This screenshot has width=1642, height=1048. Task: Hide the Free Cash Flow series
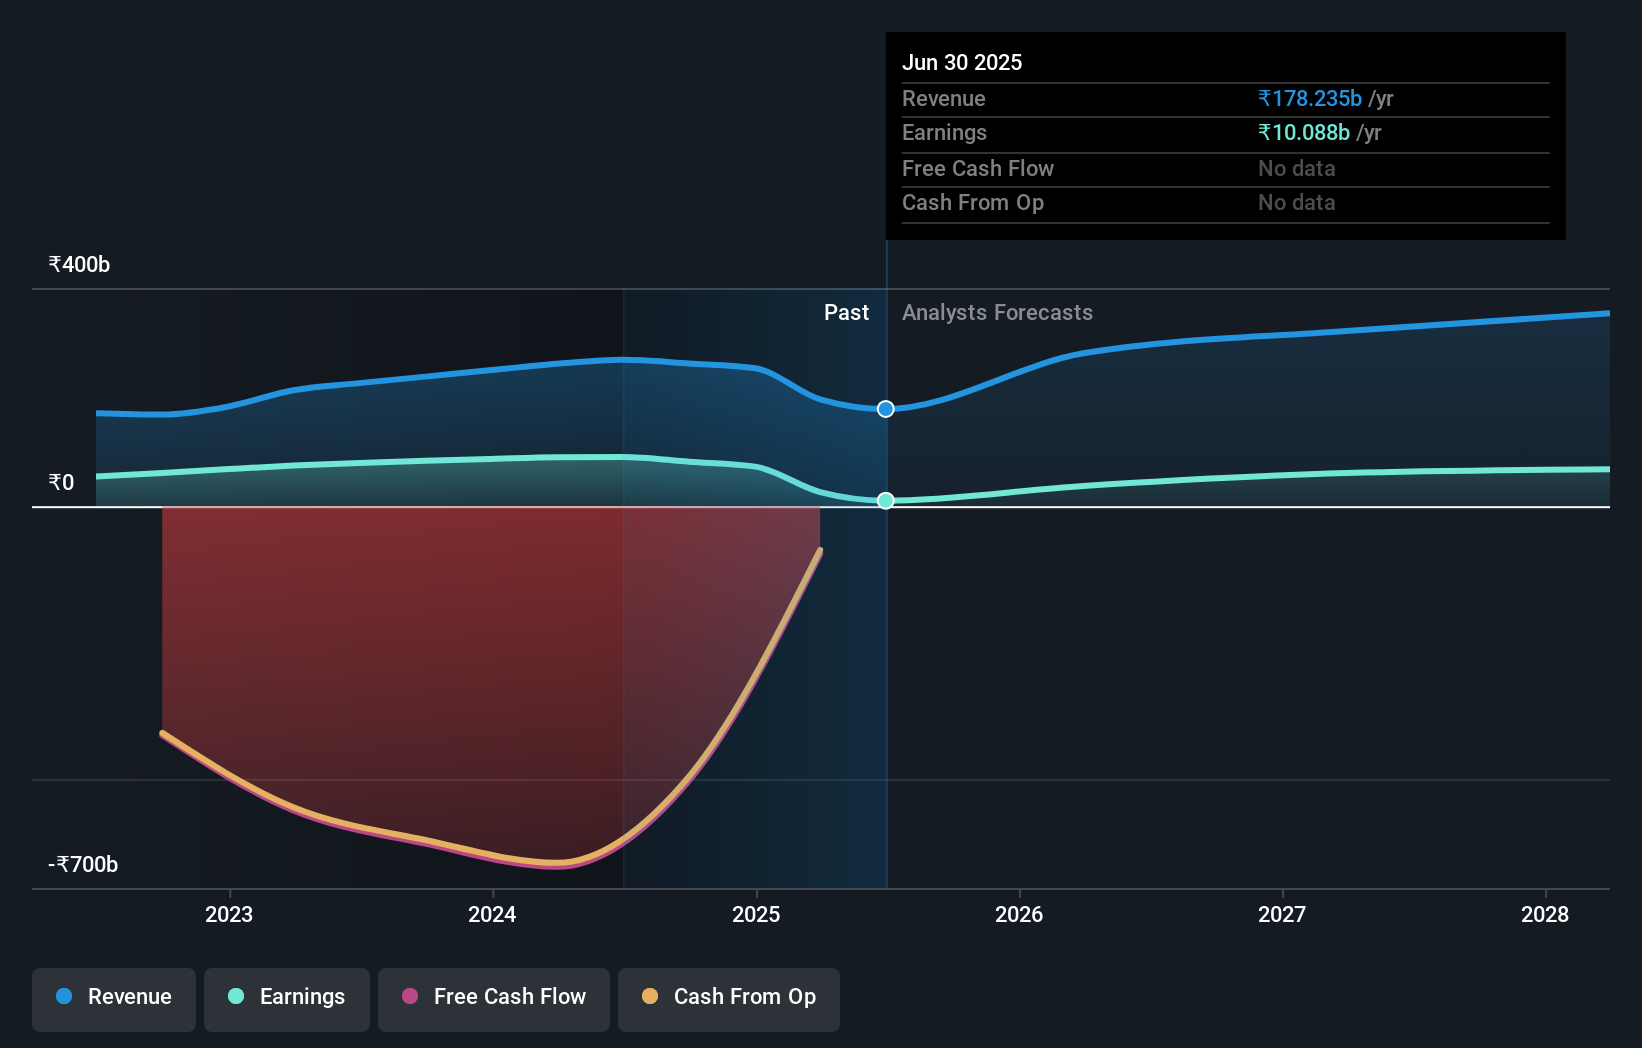pyautogui.click(x=494, y=998)
